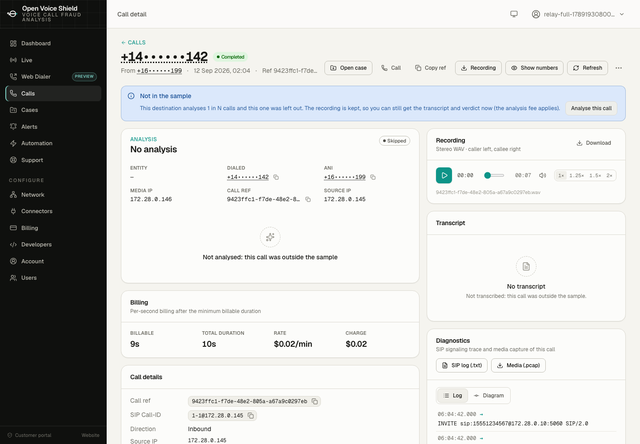Viewport: 640px width, 444px height.
Task: Open the Cases section
Action: tap(53, 110)
